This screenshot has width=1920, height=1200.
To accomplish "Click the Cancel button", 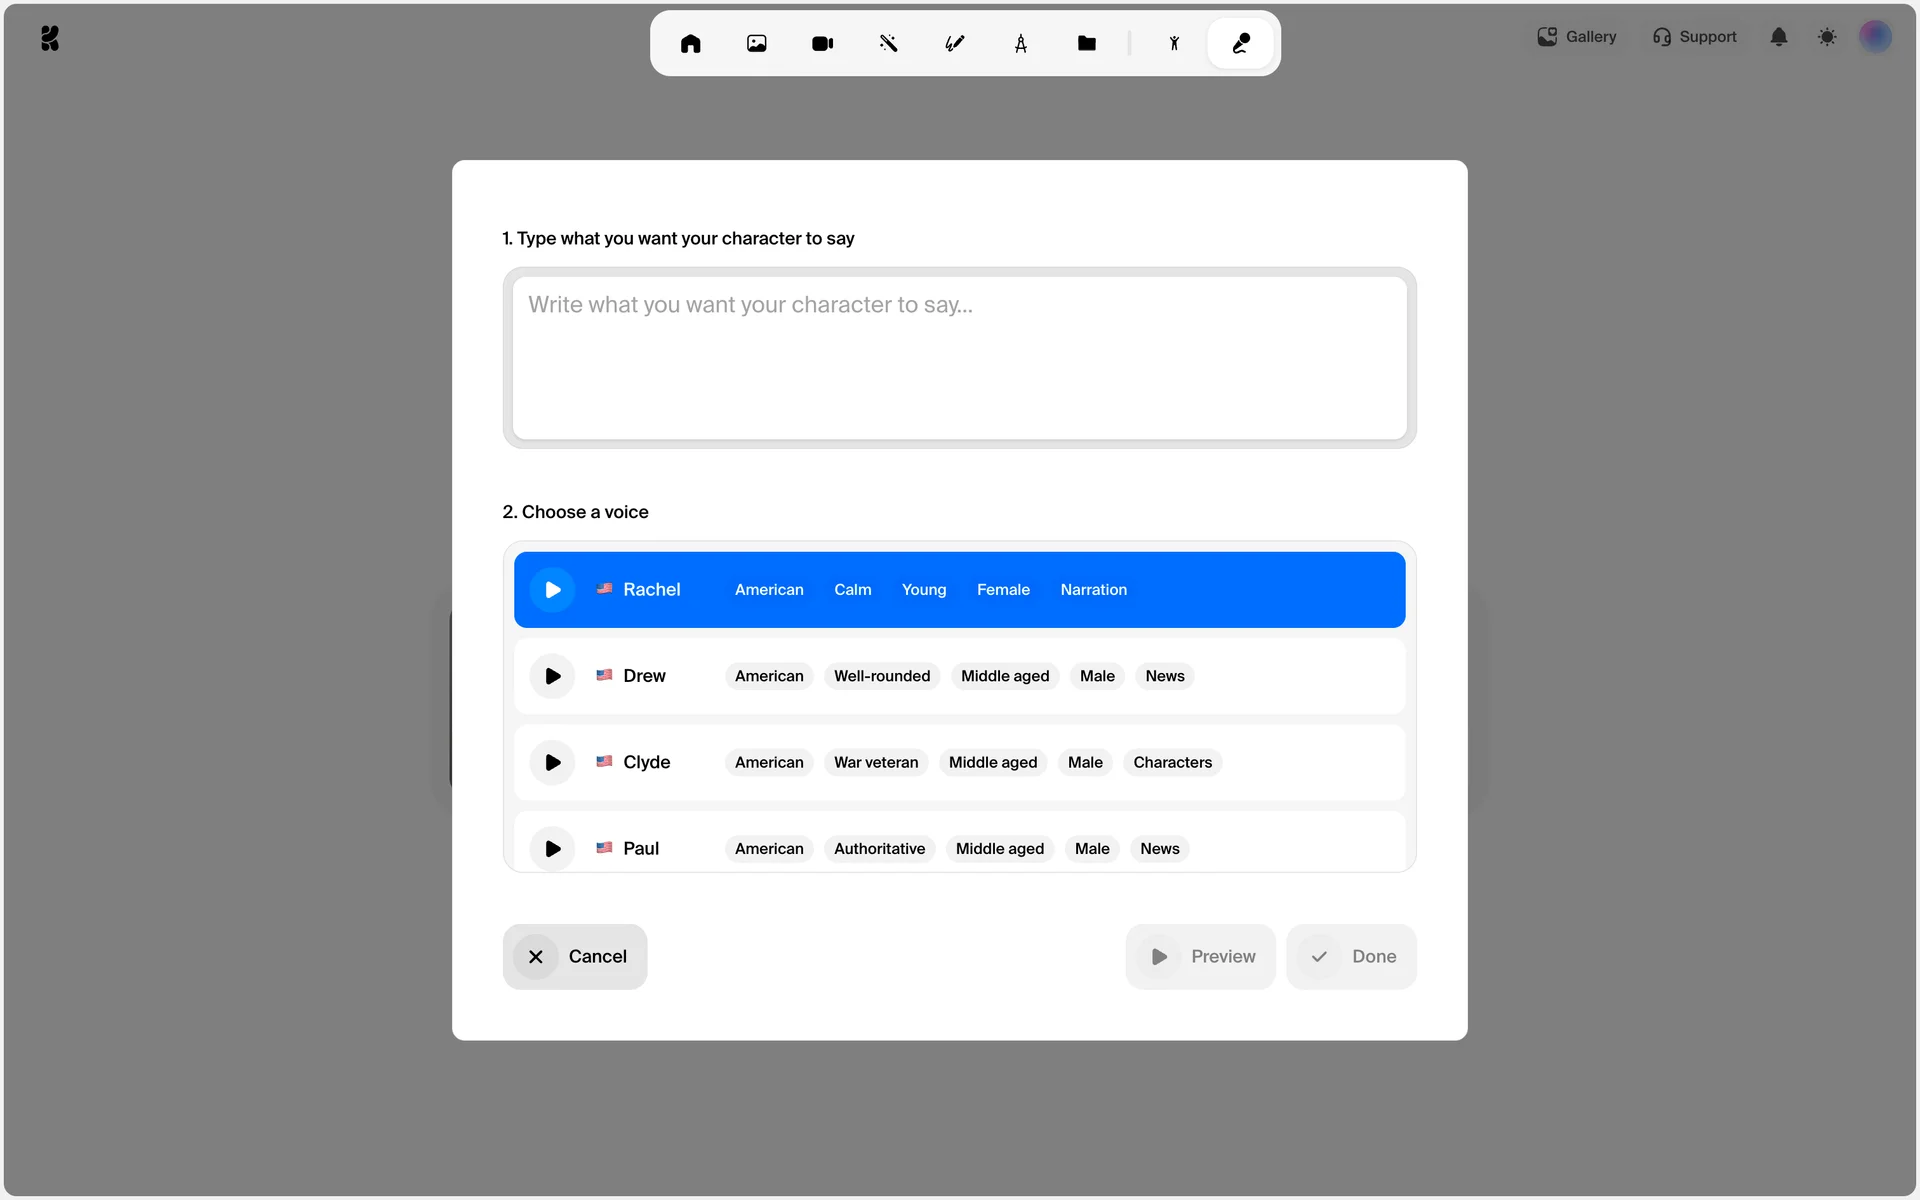I will pyautogui.click(x=575, y=956).
